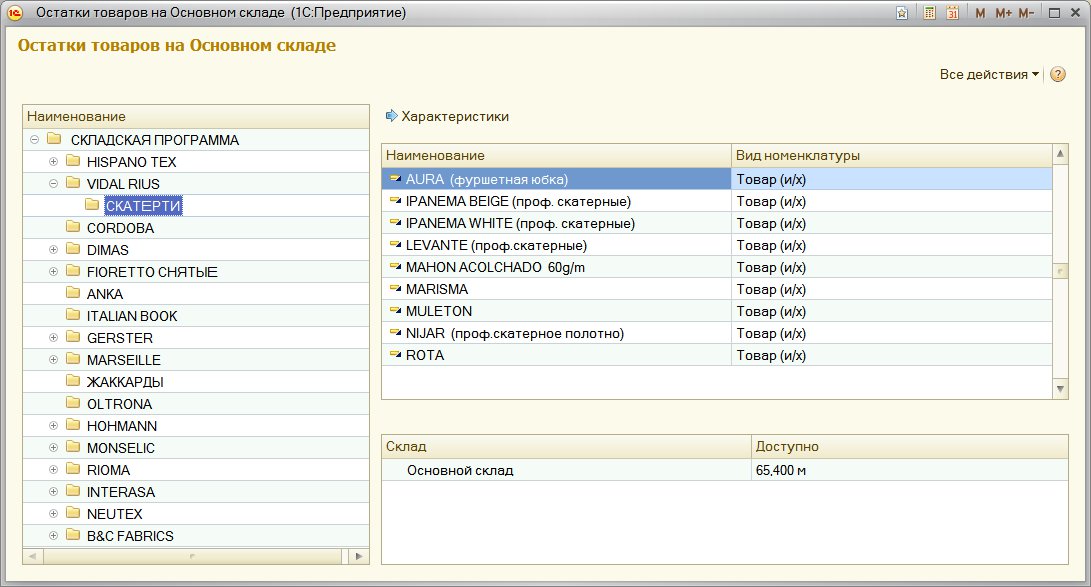The height and width of the screenshot is (587, 1091).
Task: Click the item icon beside MARISMA
Action: (x=395, y=289)
